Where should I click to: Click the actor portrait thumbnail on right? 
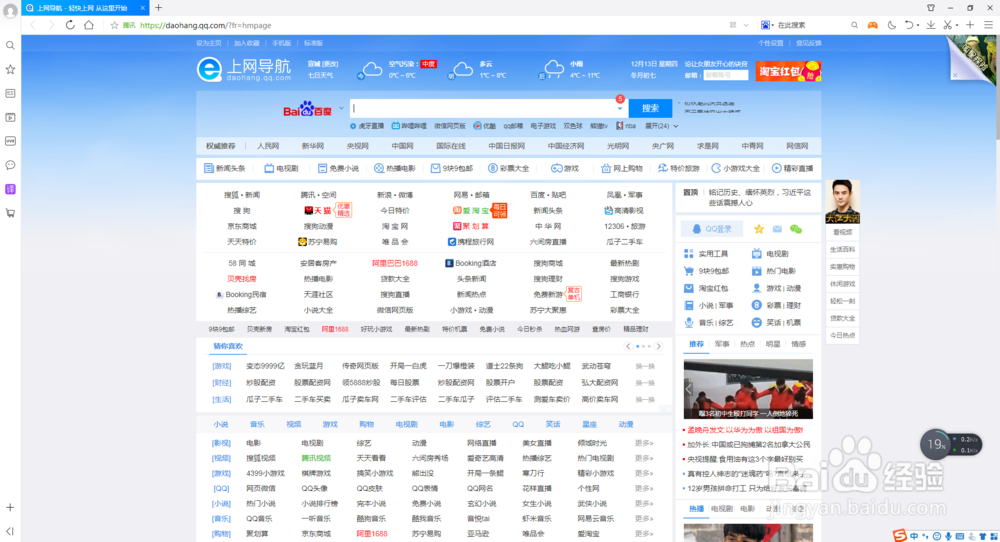click(842, 201)
